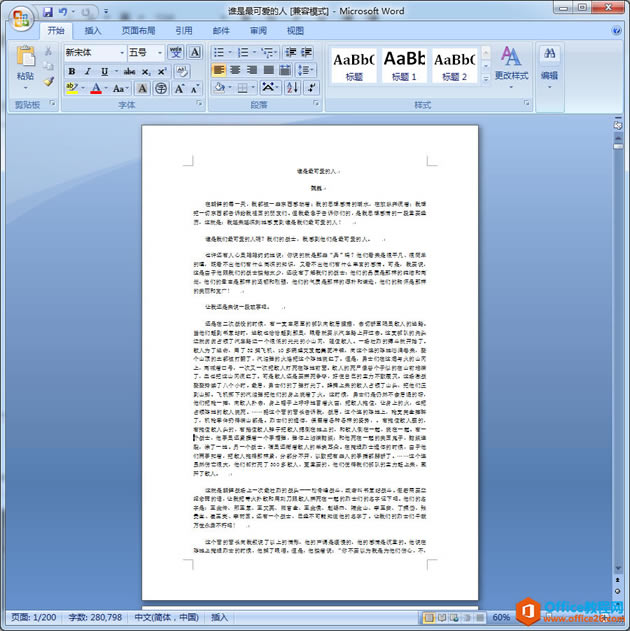This screenshot has height=631, width=630.
Task: Open the phonetic guide (wén) tool
Action: pos(176,52)
